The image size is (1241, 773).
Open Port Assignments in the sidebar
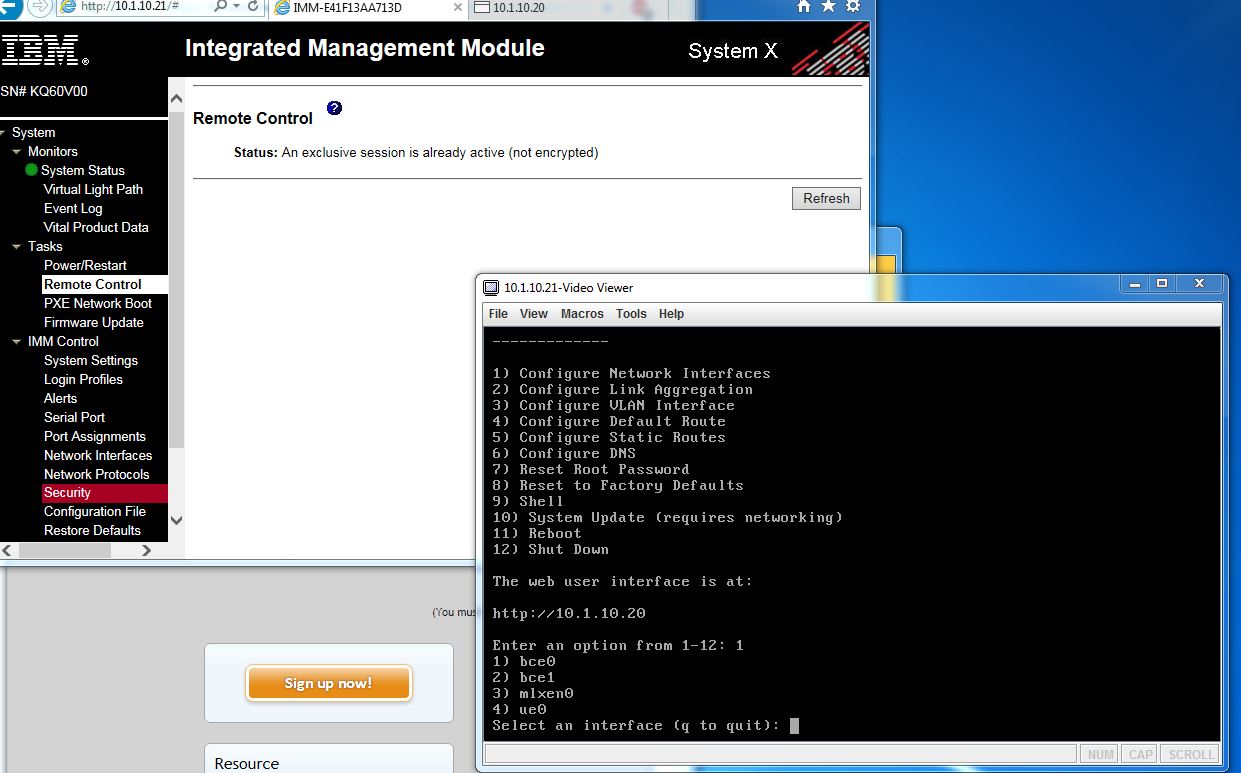pos(95,436)
